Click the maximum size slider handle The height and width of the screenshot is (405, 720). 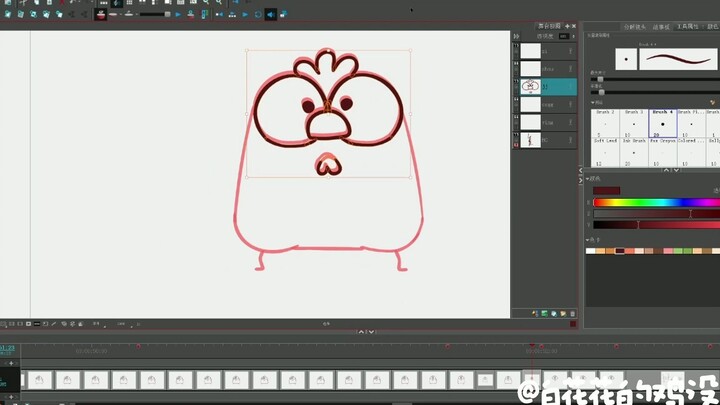click(600, 79)
